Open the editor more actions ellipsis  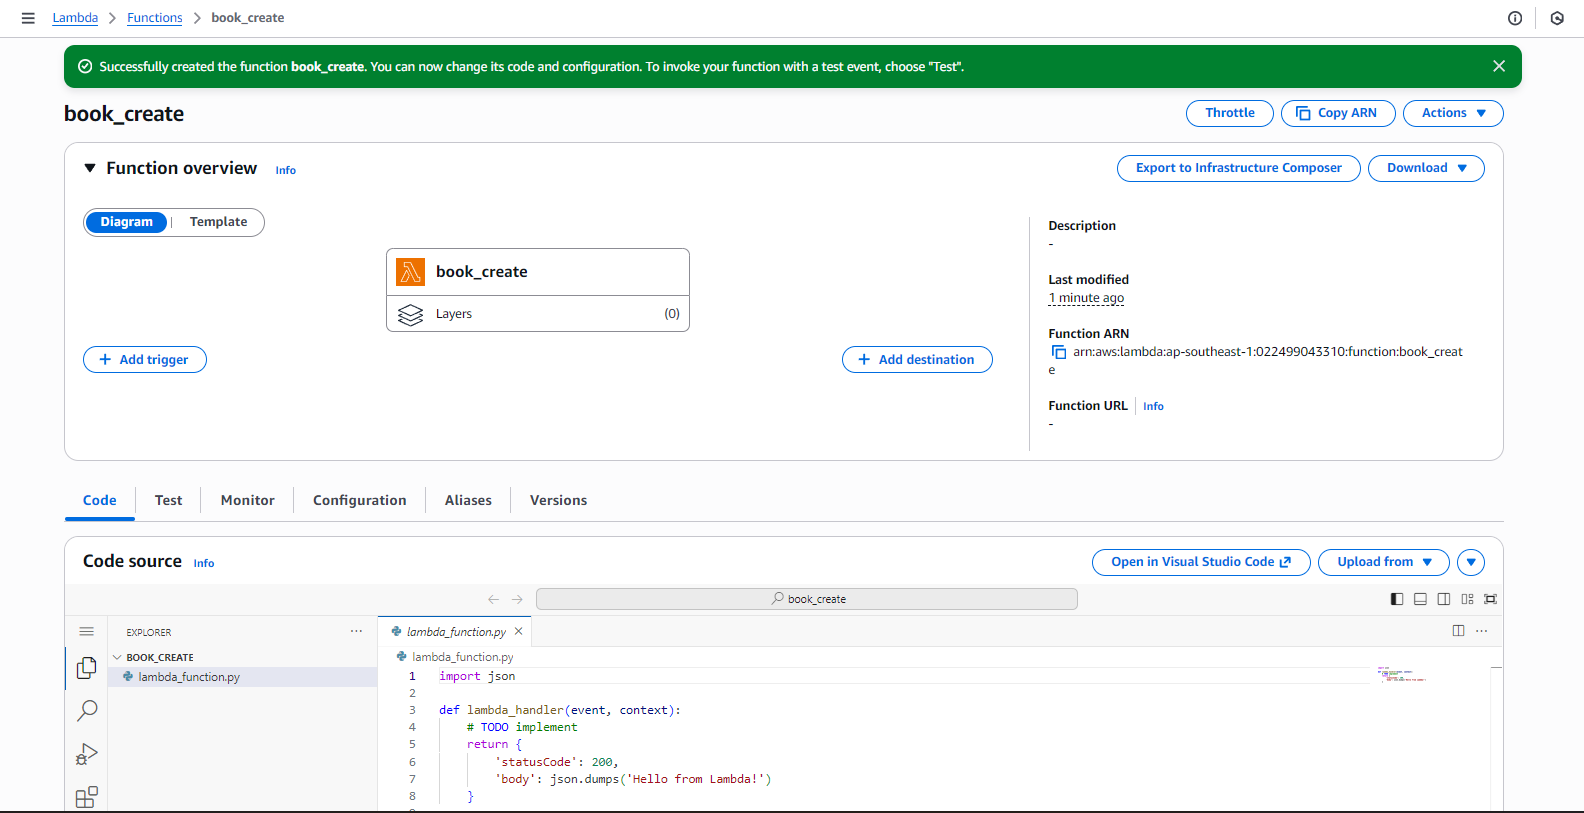tap(1482, 631)
